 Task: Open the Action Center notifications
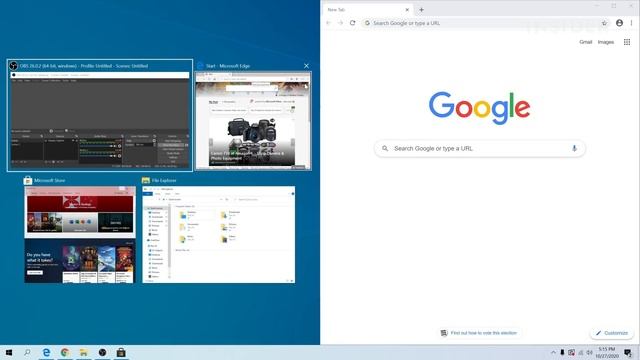[628, 353]
